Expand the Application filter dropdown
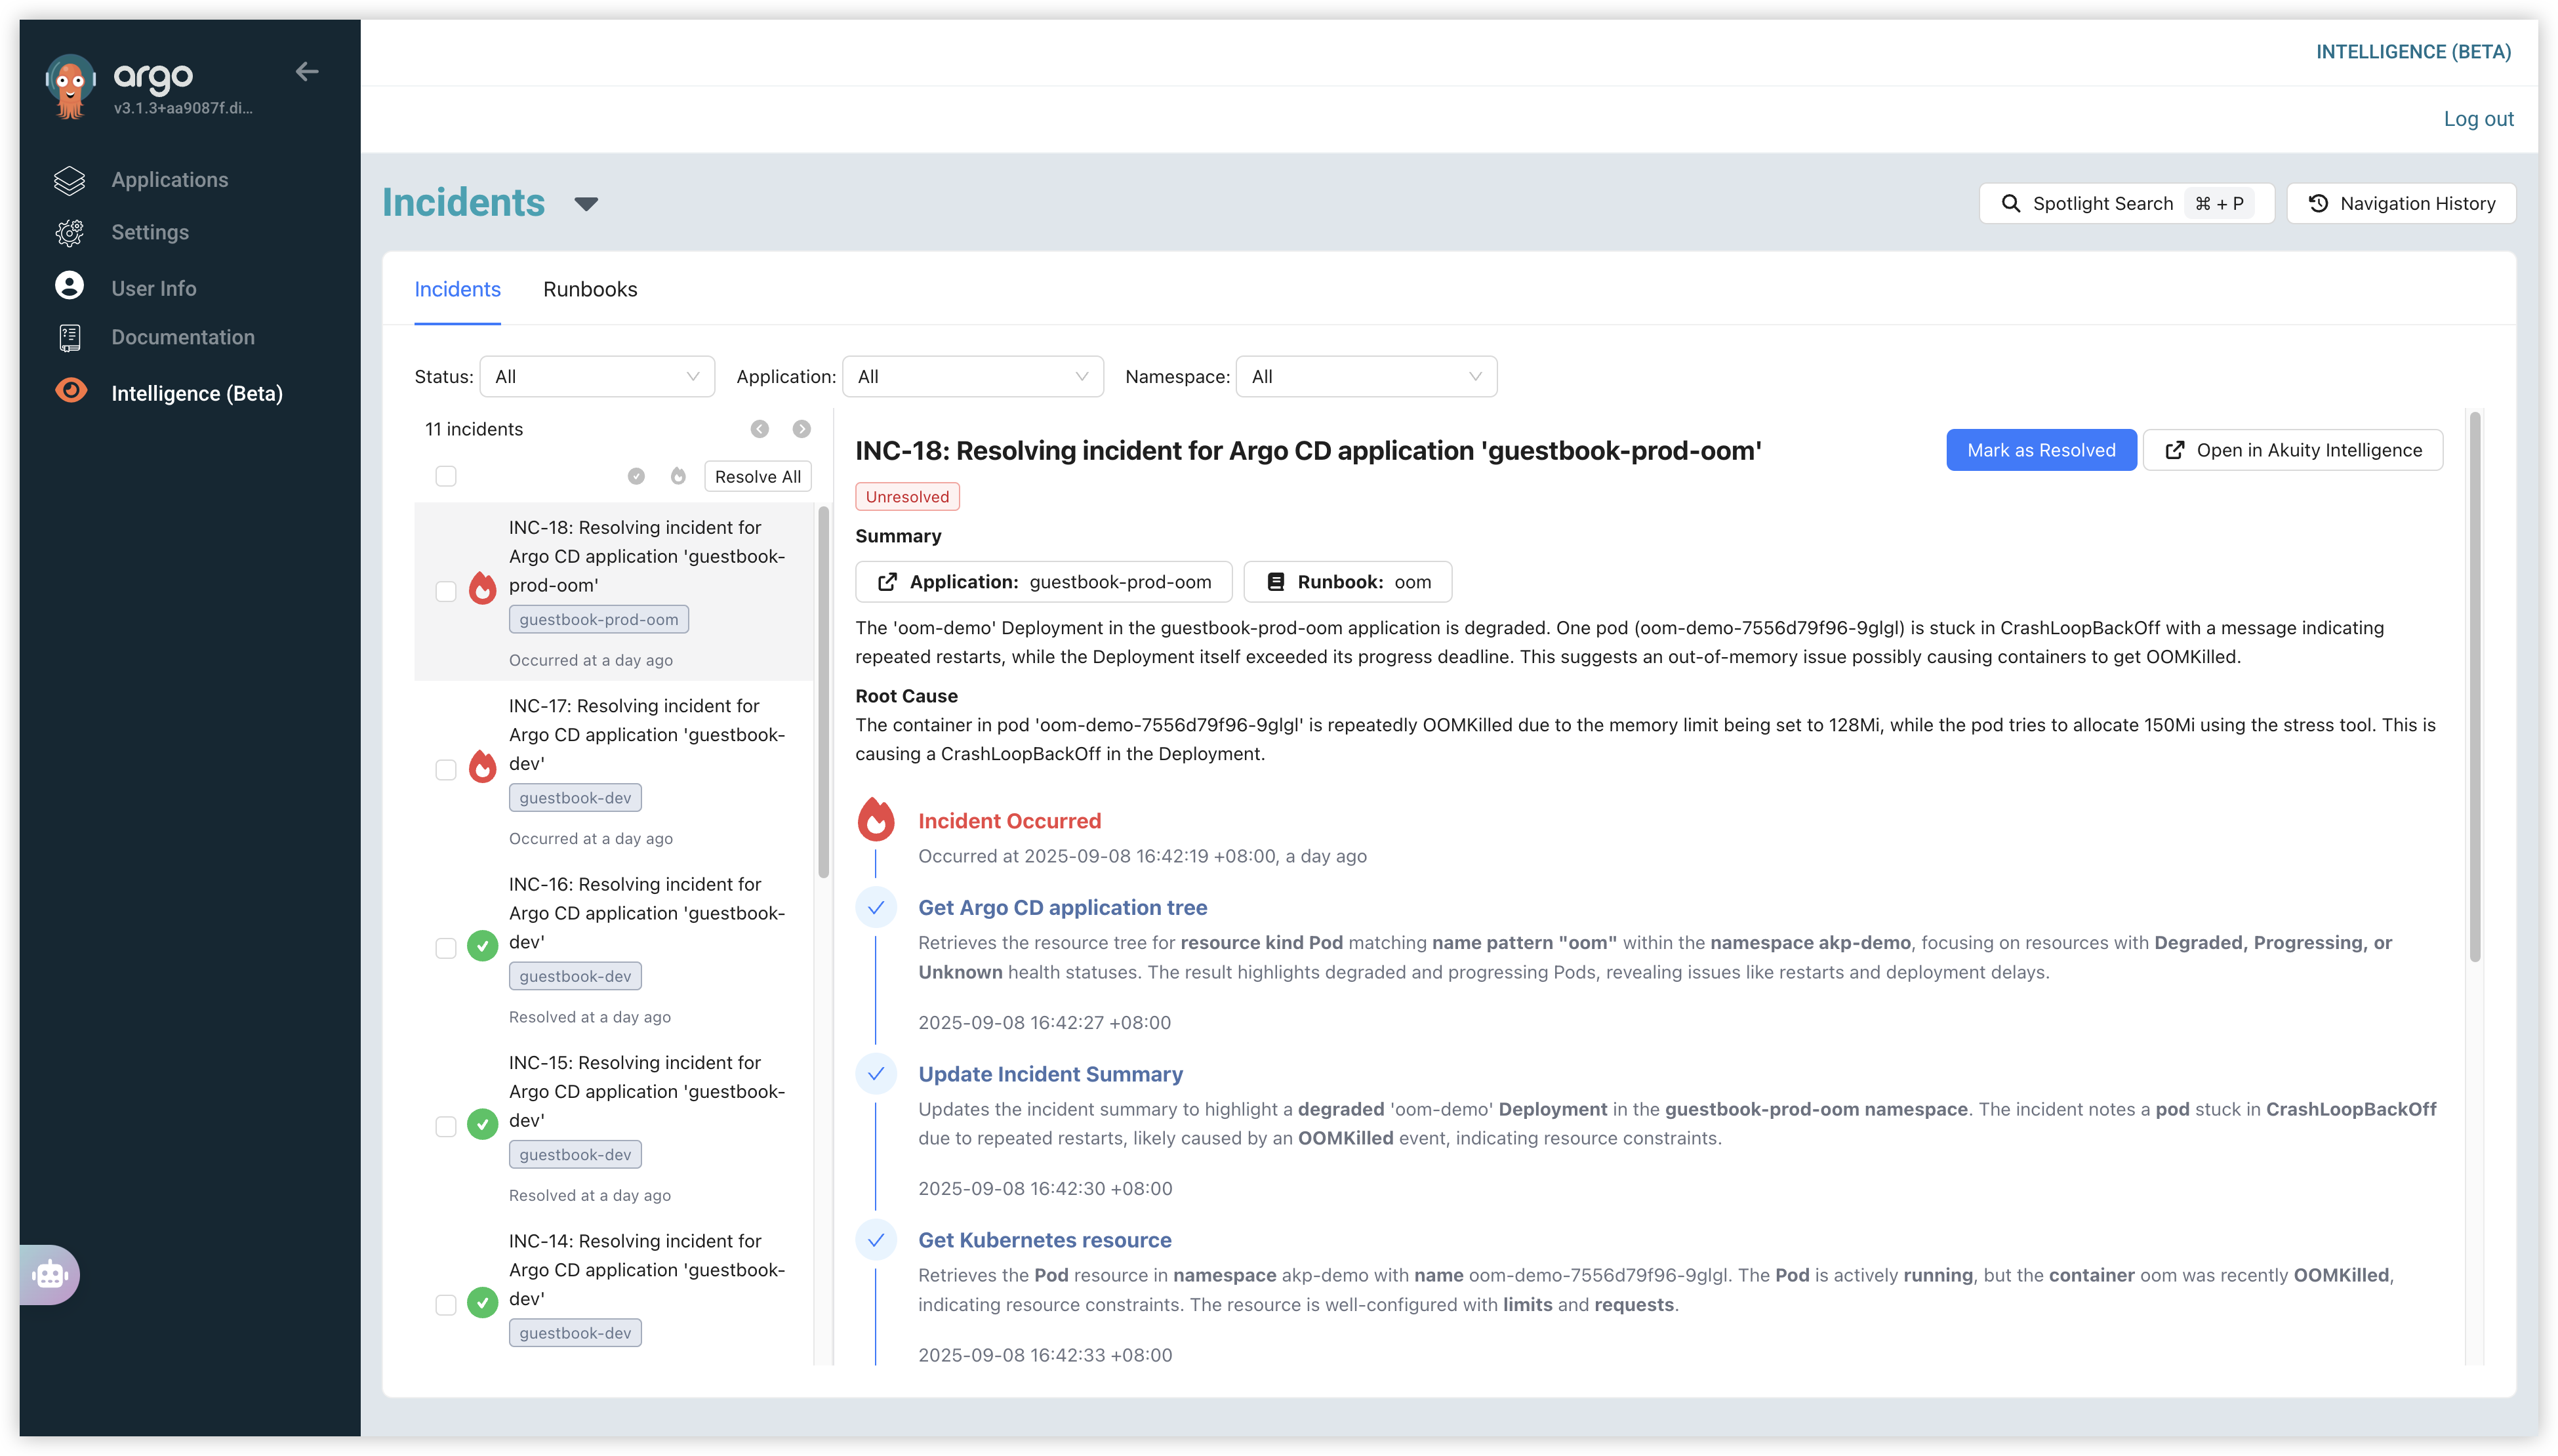 click(x=972, y=377)
